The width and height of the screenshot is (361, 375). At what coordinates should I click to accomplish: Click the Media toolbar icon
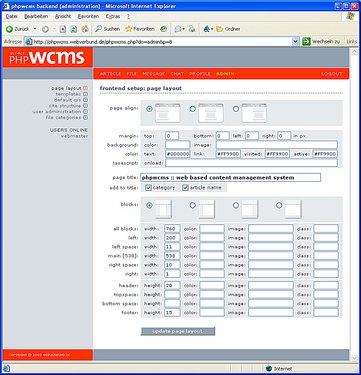pos(163,29)
